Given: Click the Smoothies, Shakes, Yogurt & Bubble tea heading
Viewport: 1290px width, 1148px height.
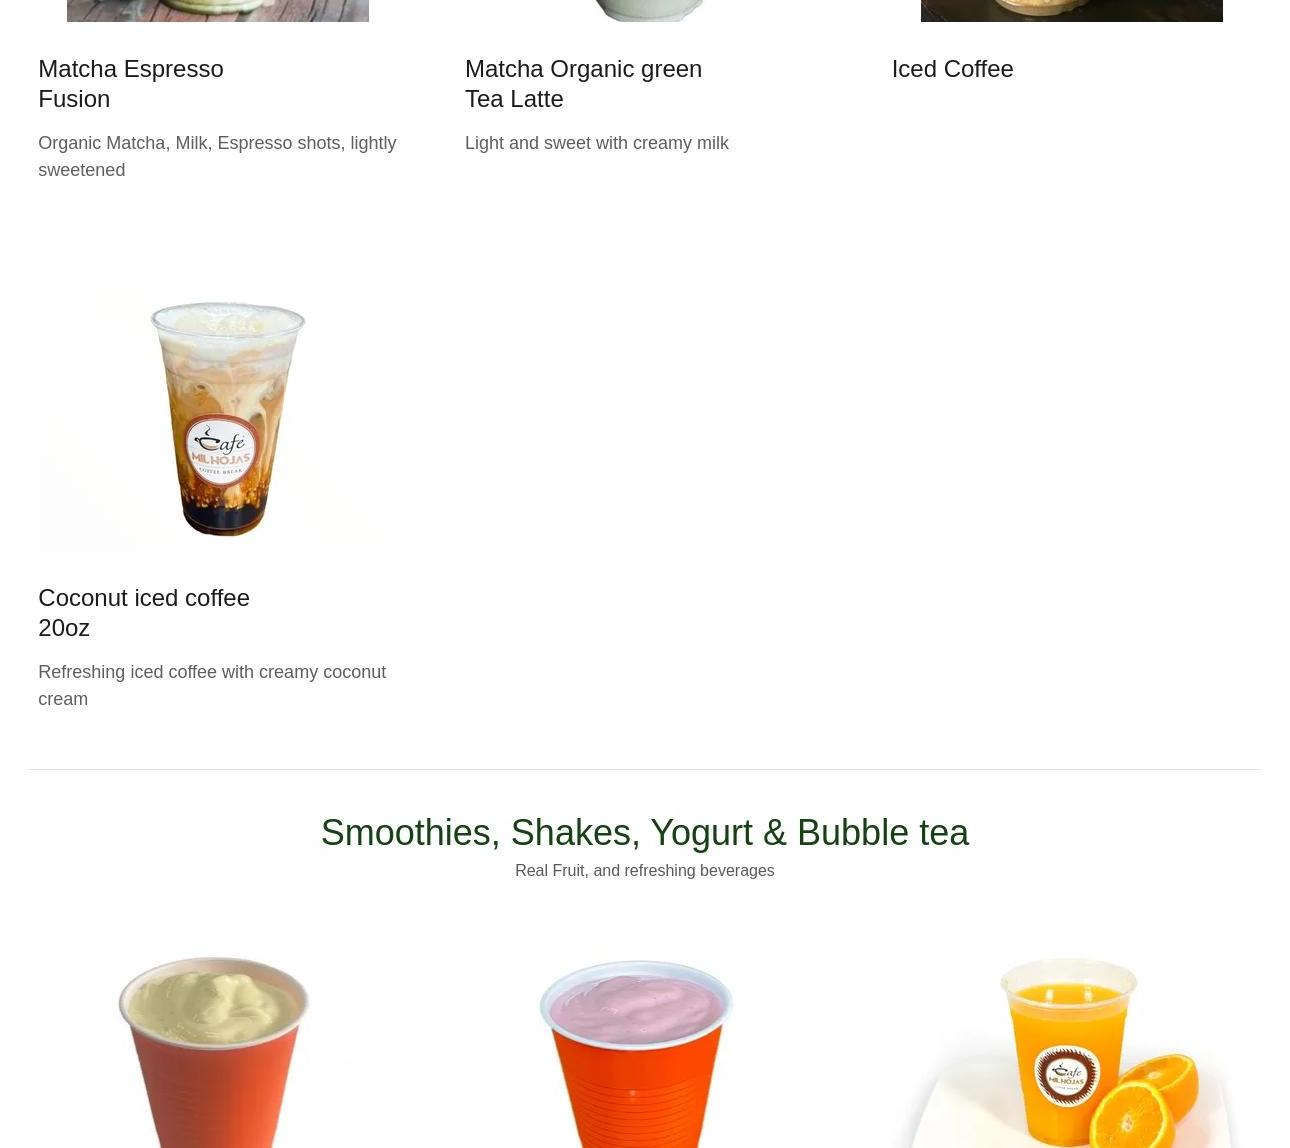Looking at the screenshot, I should coord(645,832).
